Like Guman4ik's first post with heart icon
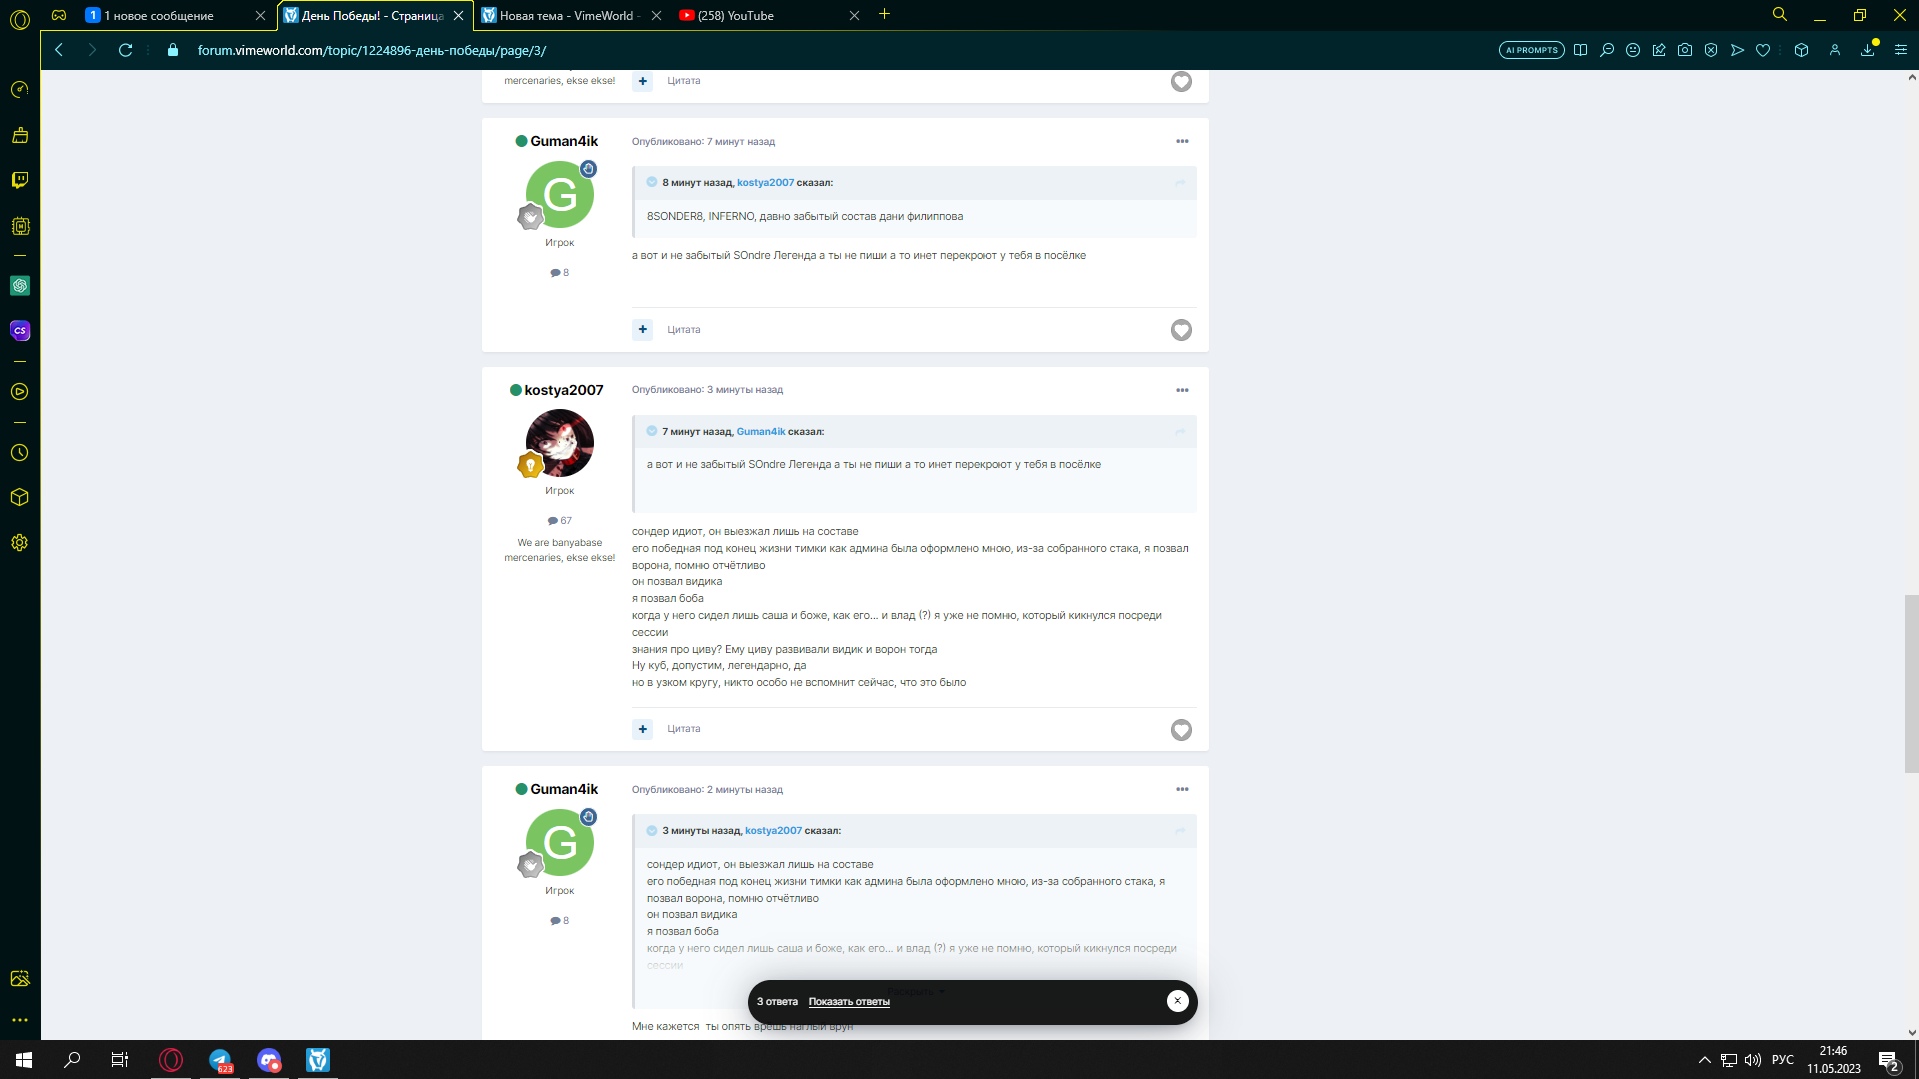Viewport: 1919px width, 1079px height. (1181, 330)
